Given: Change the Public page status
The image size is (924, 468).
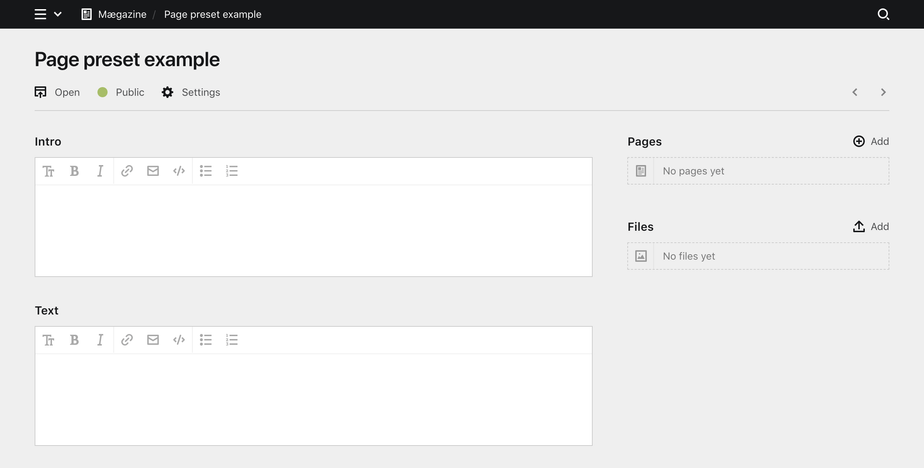Looking at the screenshot, I should (x=121, y=92).
